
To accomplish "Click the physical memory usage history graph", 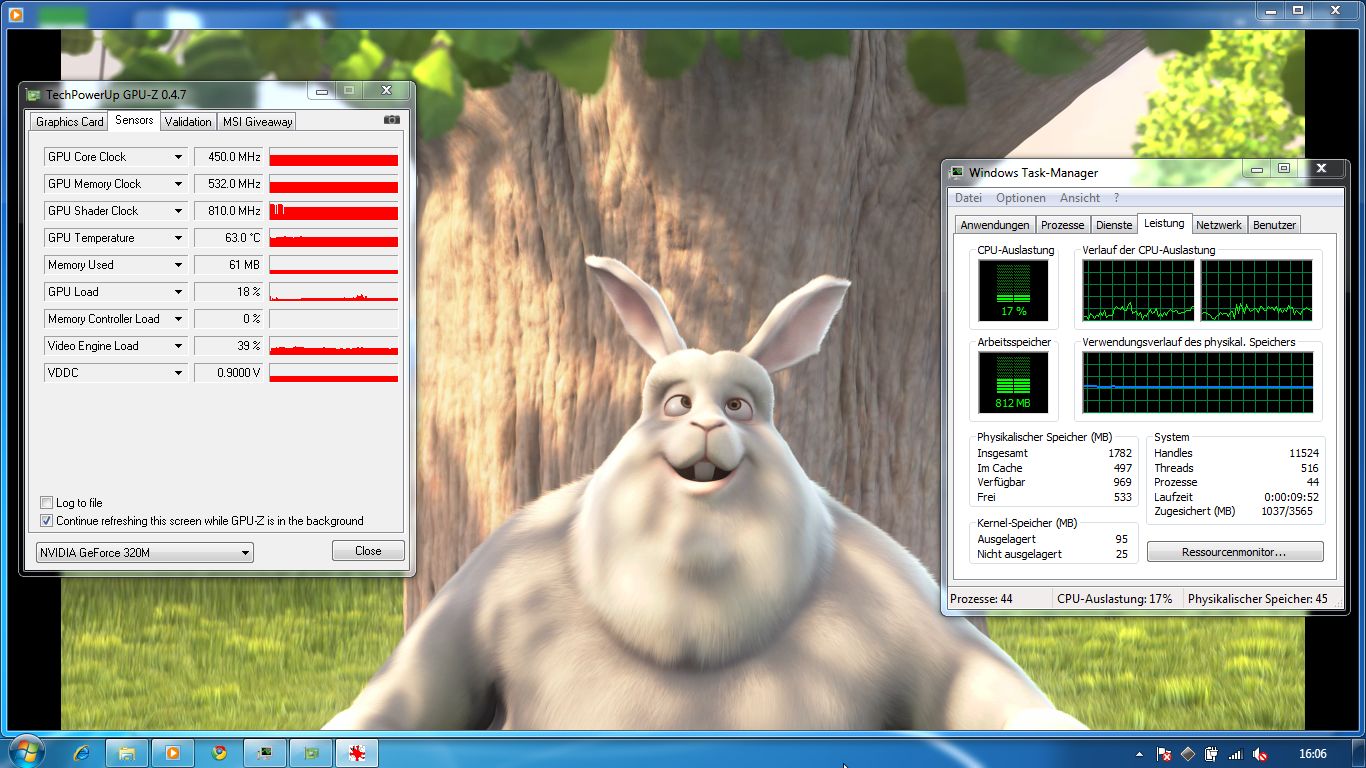I will (x=1198, y=382).
